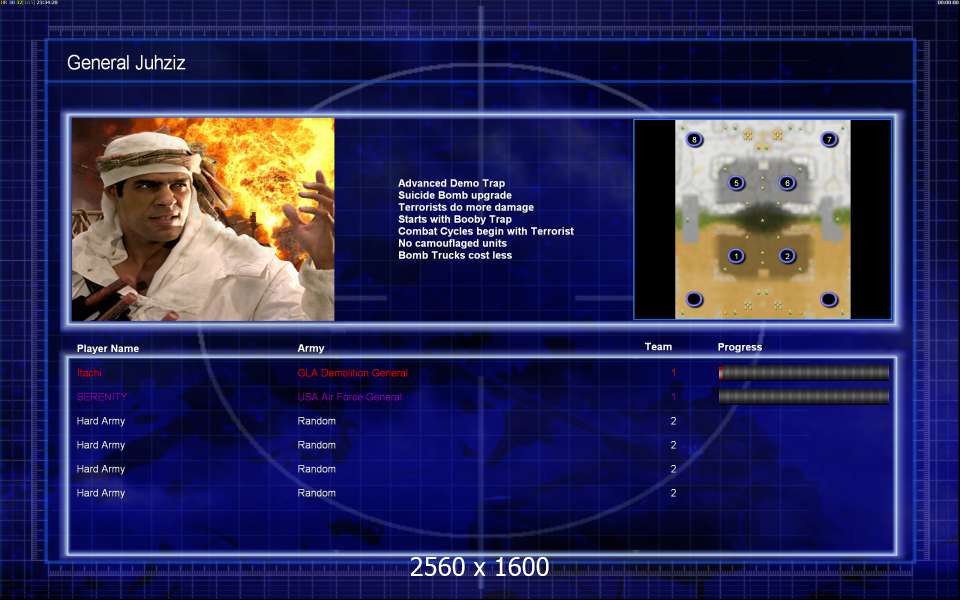This screenshot has width=960, height=600.
Task: Select start position marker 5 on minimap
Action: [x=737, y=183]
